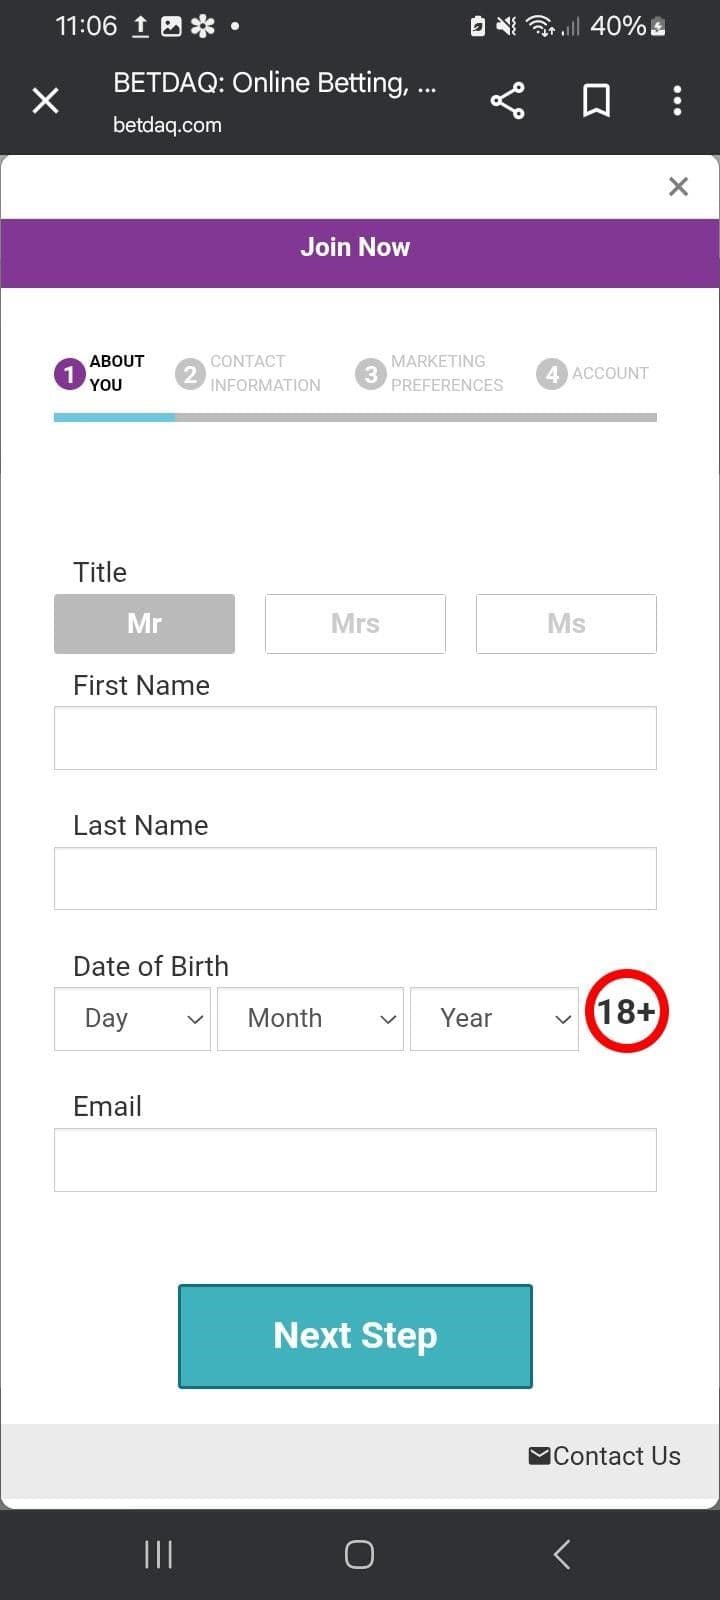
Task: Tap the envelope icon next to Contact Us
Action: point(539,1455)
